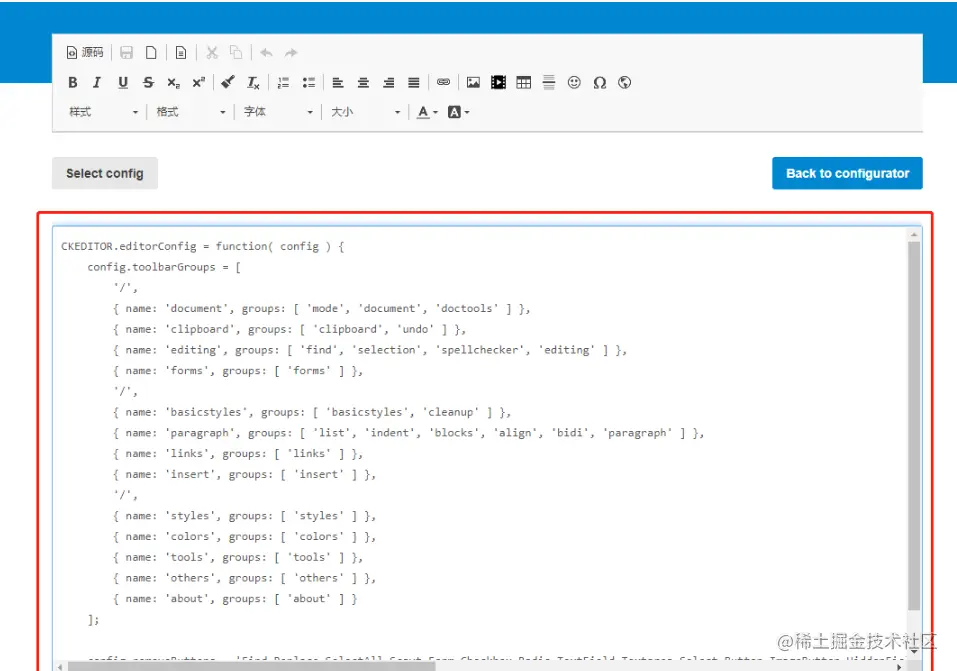
Task: Click Back to configurator button
Action: pos(847,173)
